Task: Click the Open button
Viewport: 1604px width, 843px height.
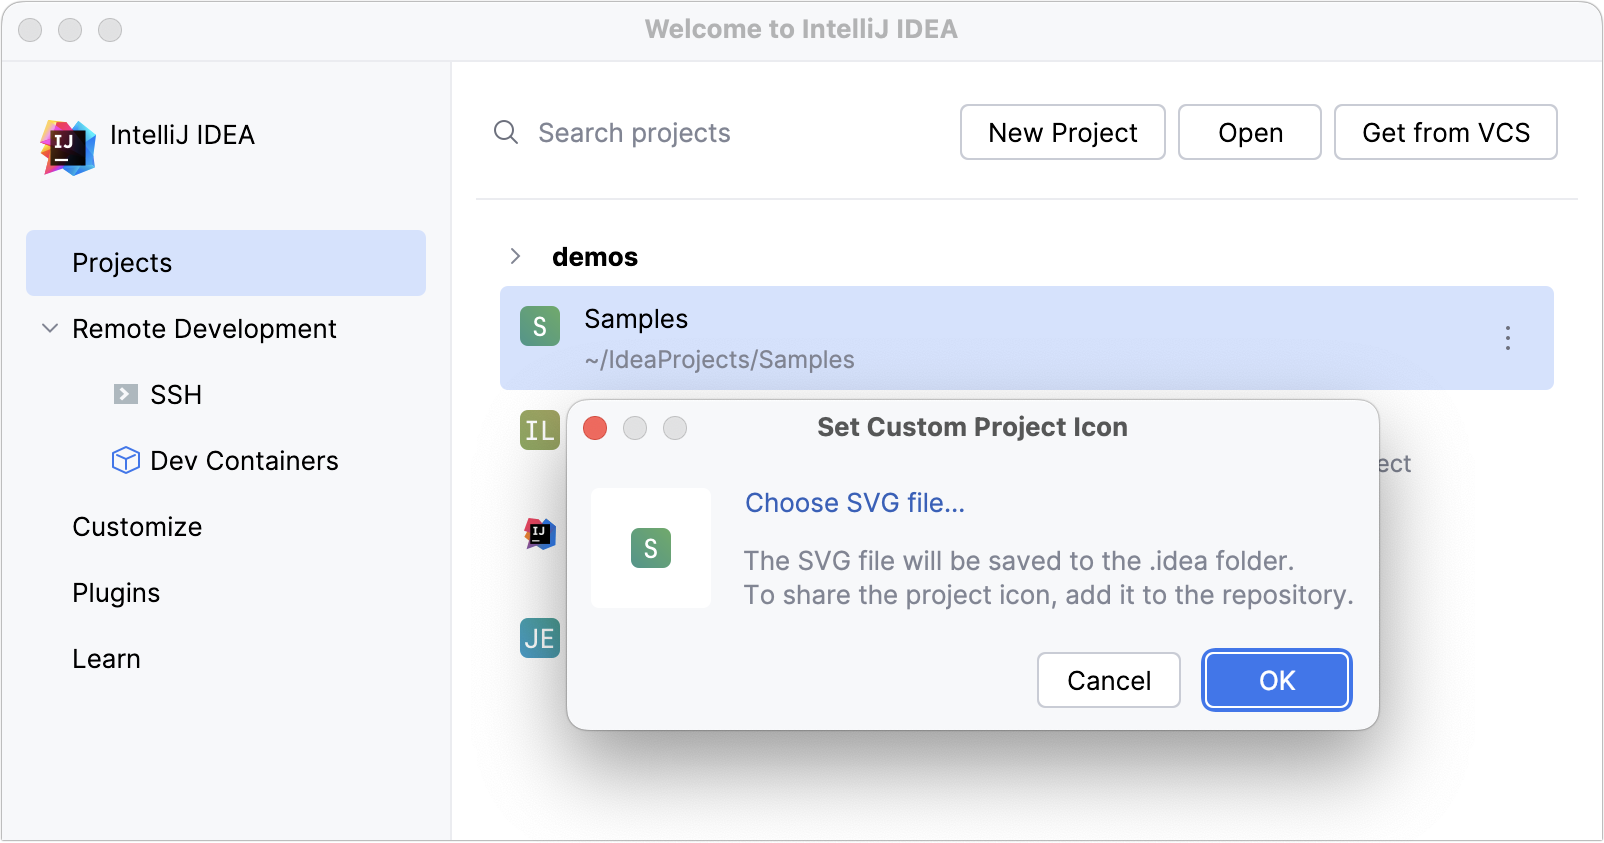Action: [x=1250, y=132]
